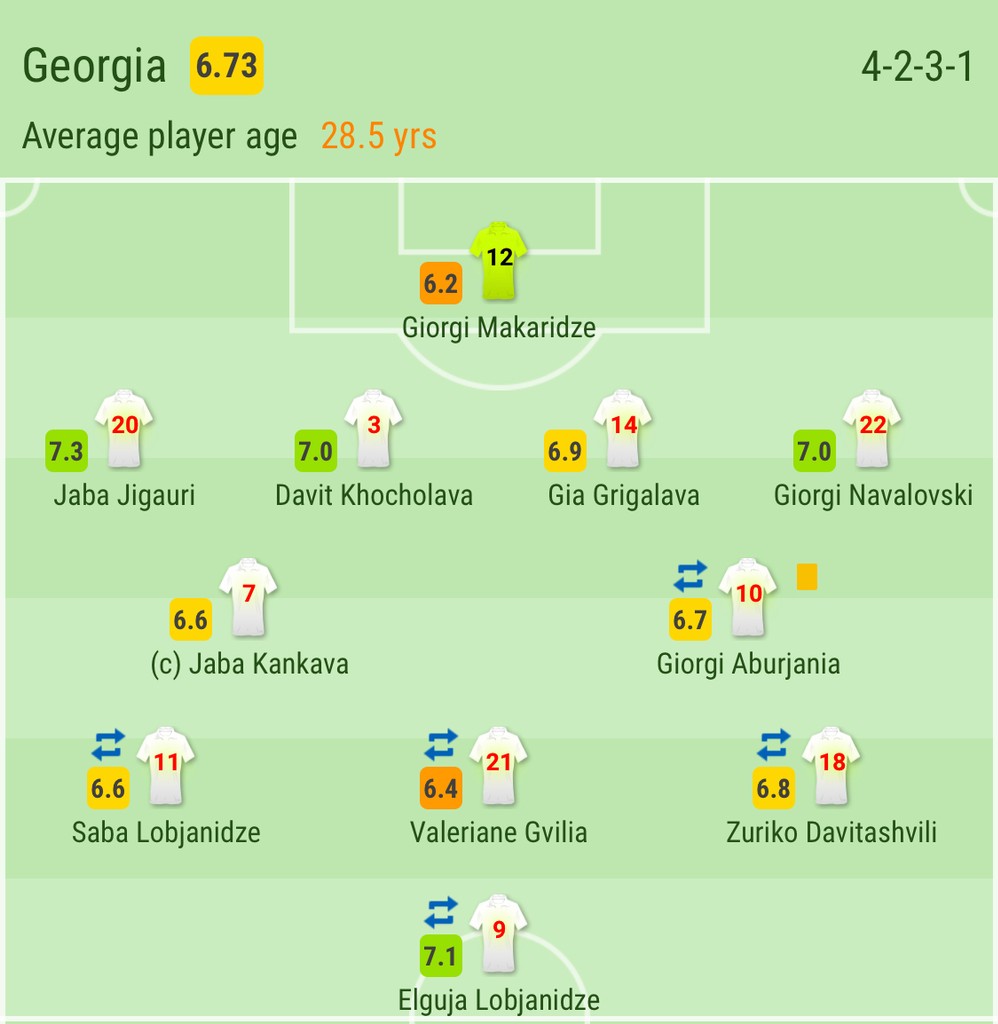Click Georgia team rating 6.73 badge
Screen dimensions: 998x1024
point(227,66)
